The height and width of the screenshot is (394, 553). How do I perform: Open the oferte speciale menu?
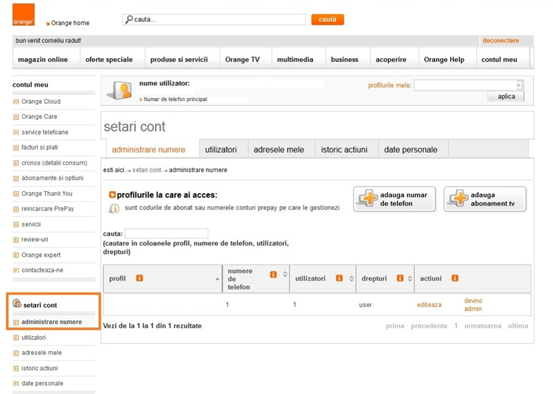pyautogui.click(x=109, y=60)
